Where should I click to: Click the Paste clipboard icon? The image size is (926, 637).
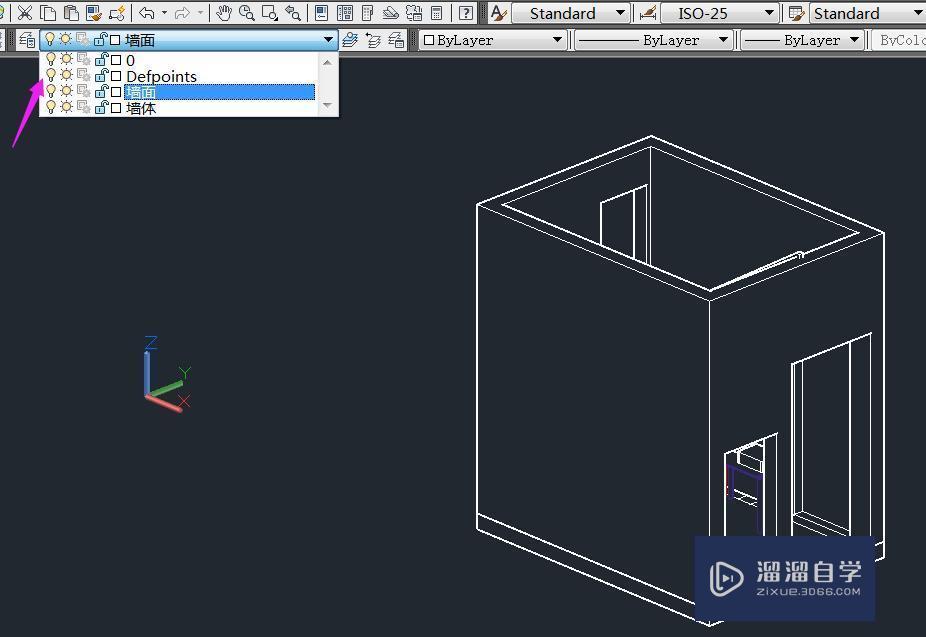point(71,12)
